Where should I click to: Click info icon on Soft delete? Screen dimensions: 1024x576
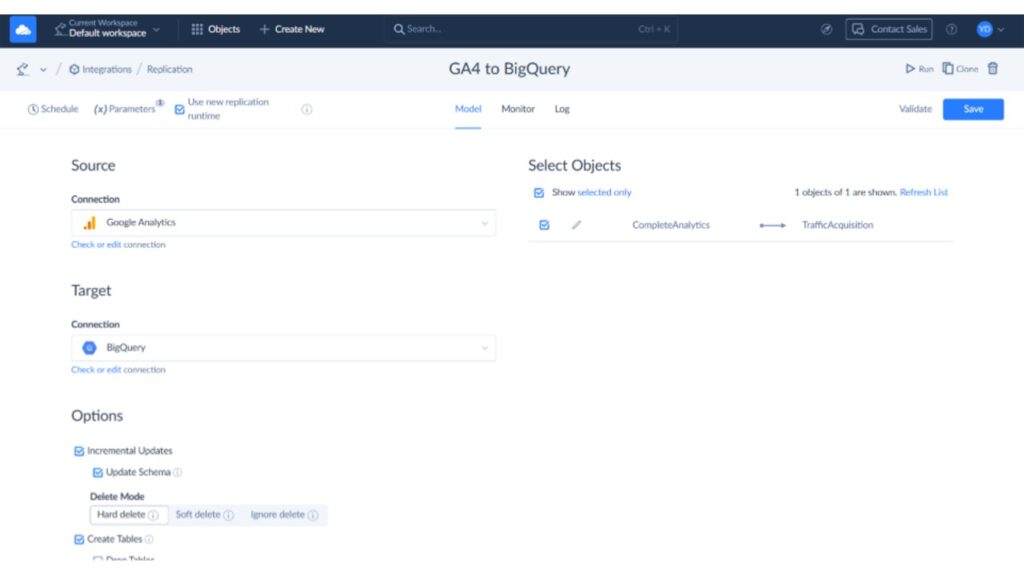[x=229, y=515]
